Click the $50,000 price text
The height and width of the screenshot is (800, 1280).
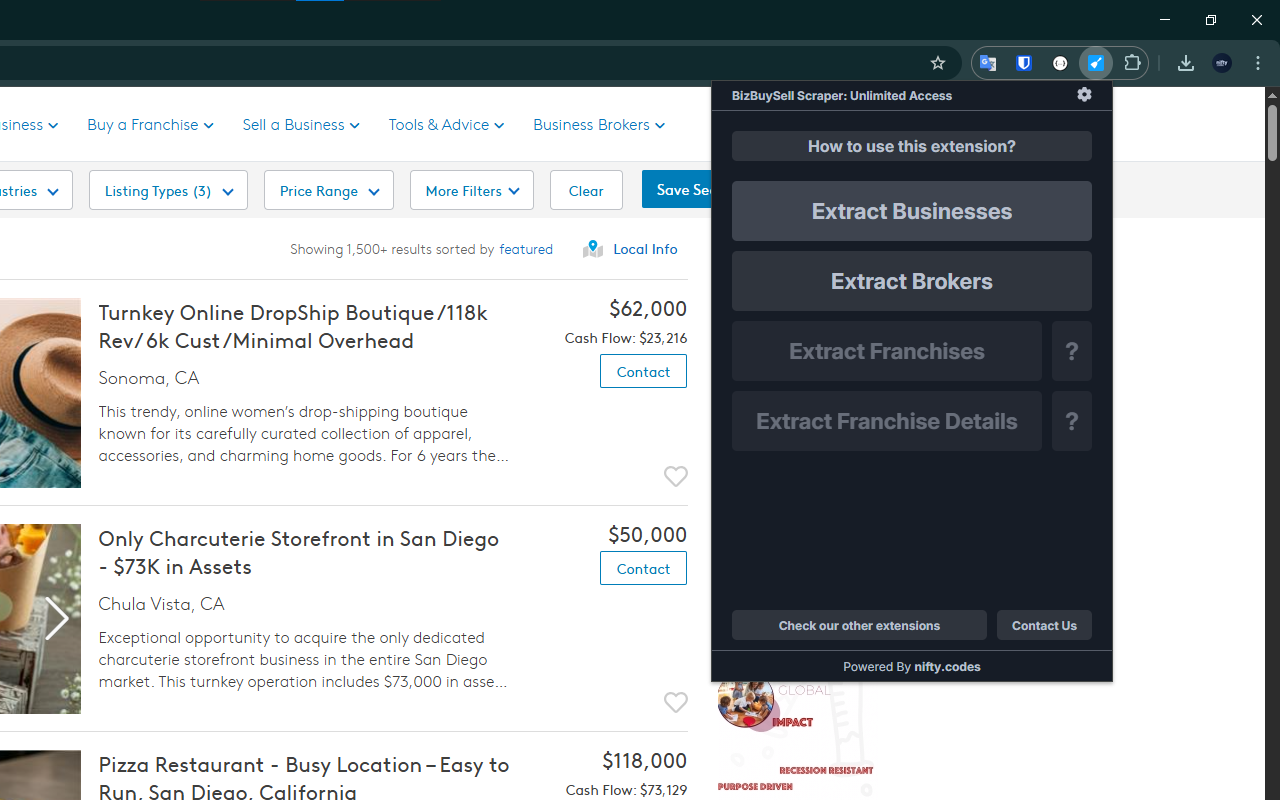(x=648, y=535)
